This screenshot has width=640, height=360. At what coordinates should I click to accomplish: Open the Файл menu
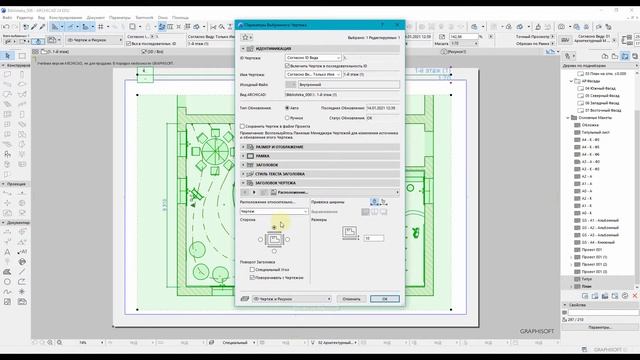pyautogui.click(x=7, y=18)
